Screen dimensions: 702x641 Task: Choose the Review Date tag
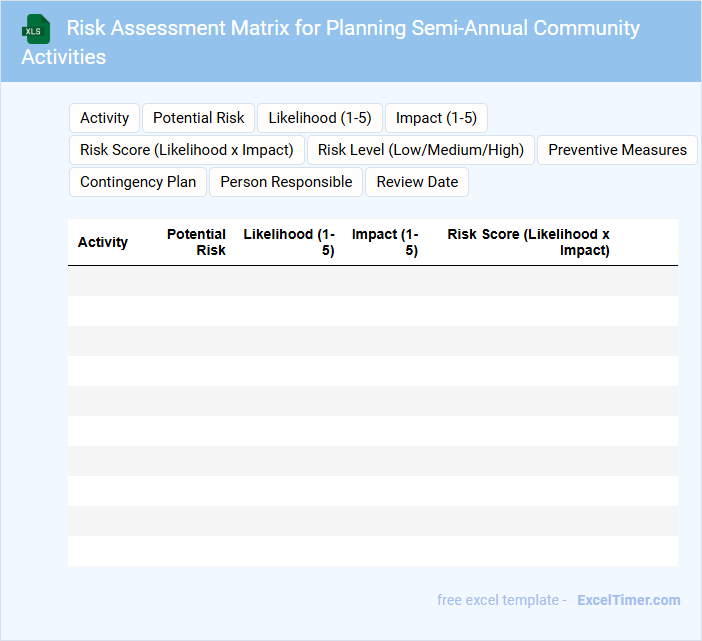[x=417, y=182]
